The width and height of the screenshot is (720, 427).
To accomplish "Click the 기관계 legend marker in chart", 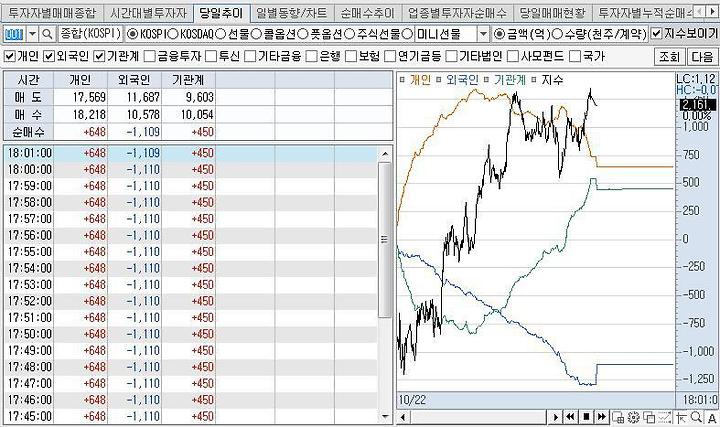I will [x=486, y=80].
